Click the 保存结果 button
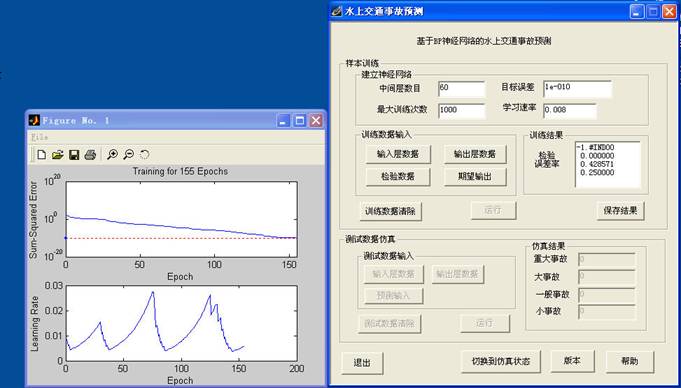The height and width of the screenshot is (388, 681). coord(620,211)
